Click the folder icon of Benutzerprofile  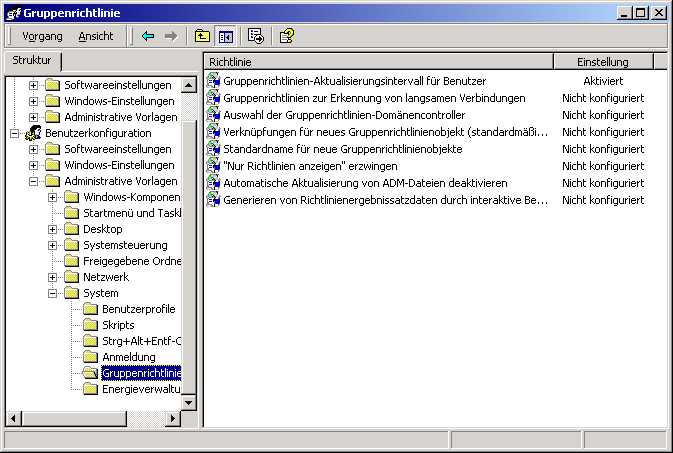click(x=90, y=309)
